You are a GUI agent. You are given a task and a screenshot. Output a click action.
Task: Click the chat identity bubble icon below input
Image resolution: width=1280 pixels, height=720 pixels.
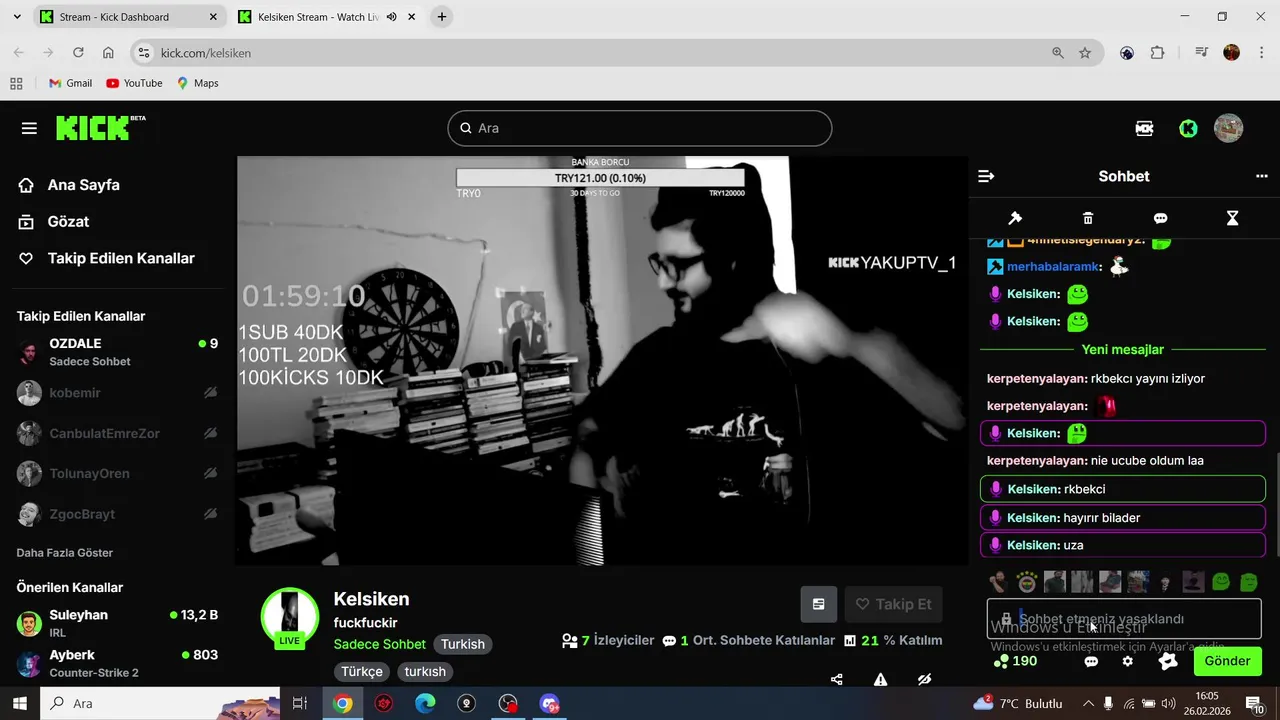(x=1091, y=661)
